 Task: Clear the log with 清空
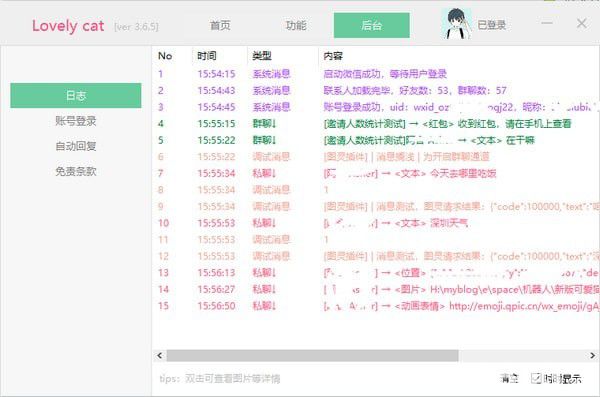click(x=509, y=378)
